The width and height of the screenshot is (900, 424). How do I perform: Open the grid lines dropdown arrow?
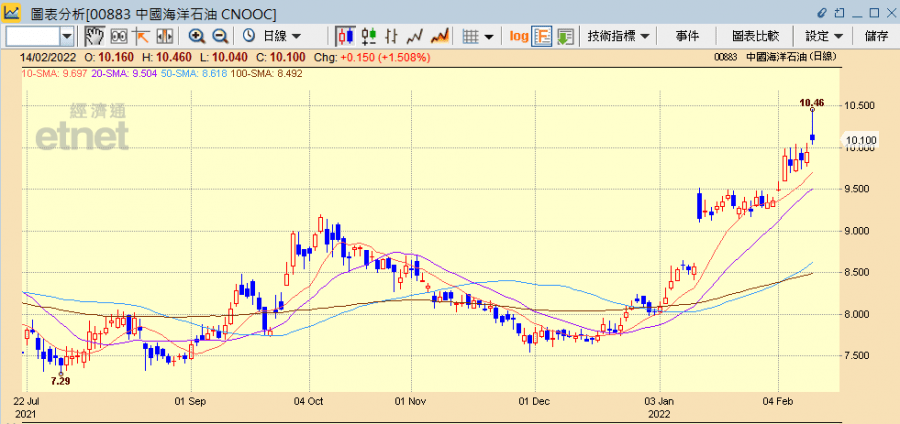coord(488,37)
